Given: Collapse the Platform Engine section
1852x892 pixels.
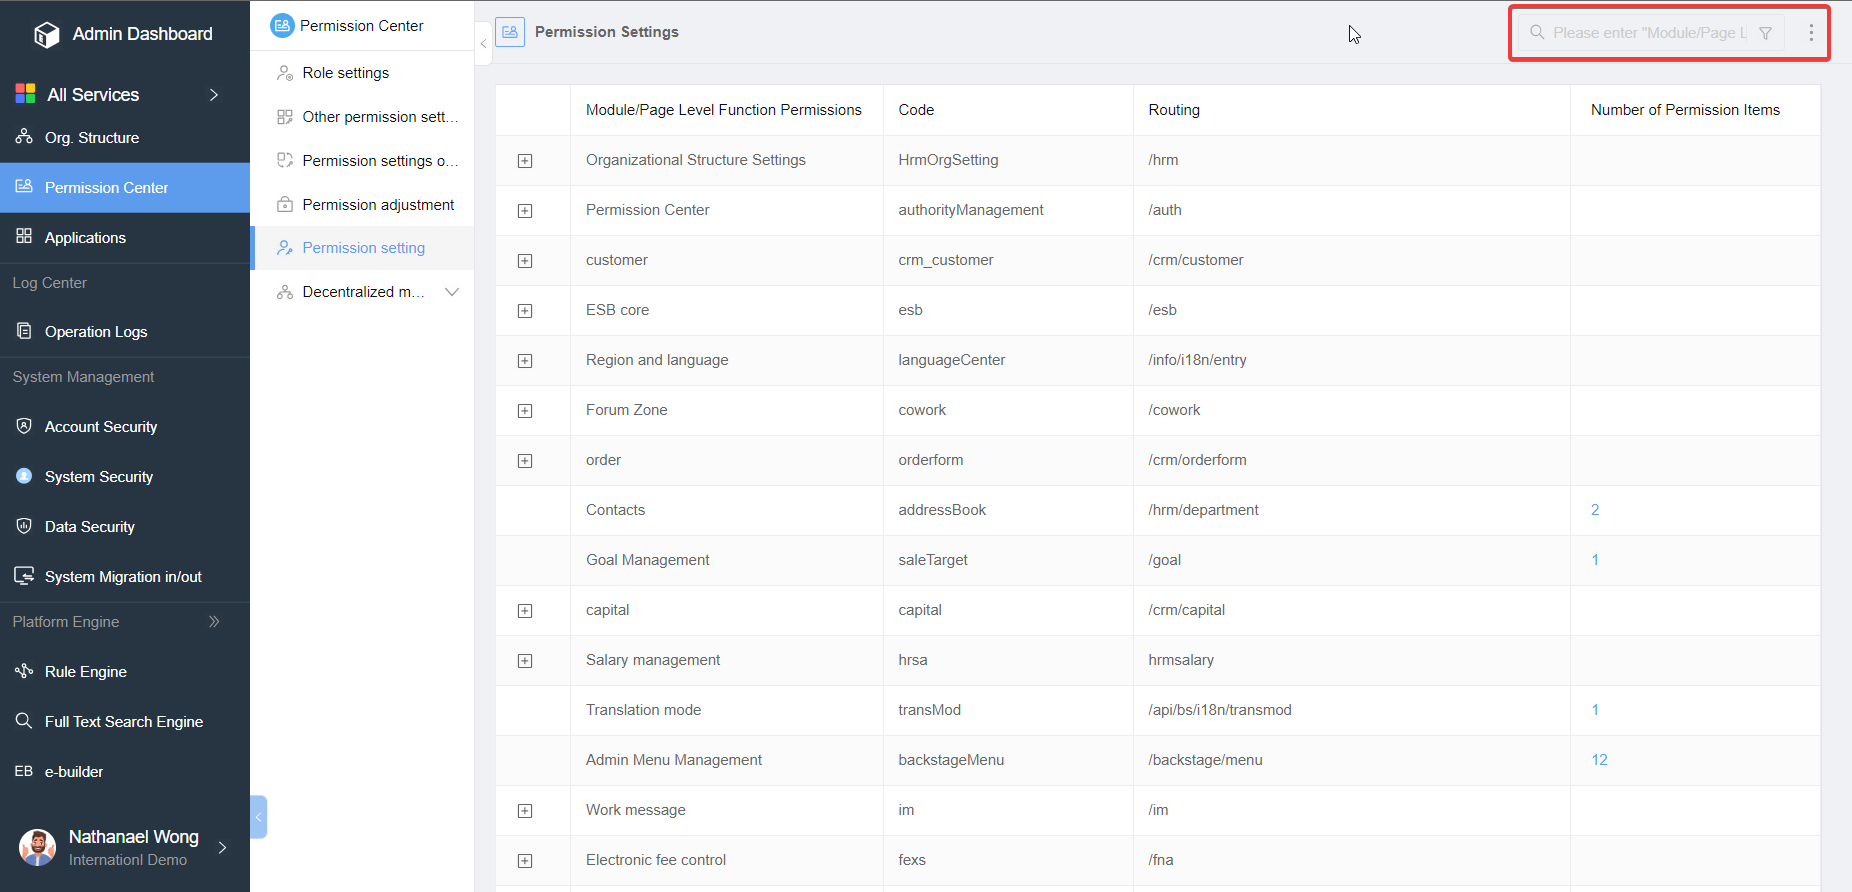Looking at the screenshot, I should coord(213,622).
